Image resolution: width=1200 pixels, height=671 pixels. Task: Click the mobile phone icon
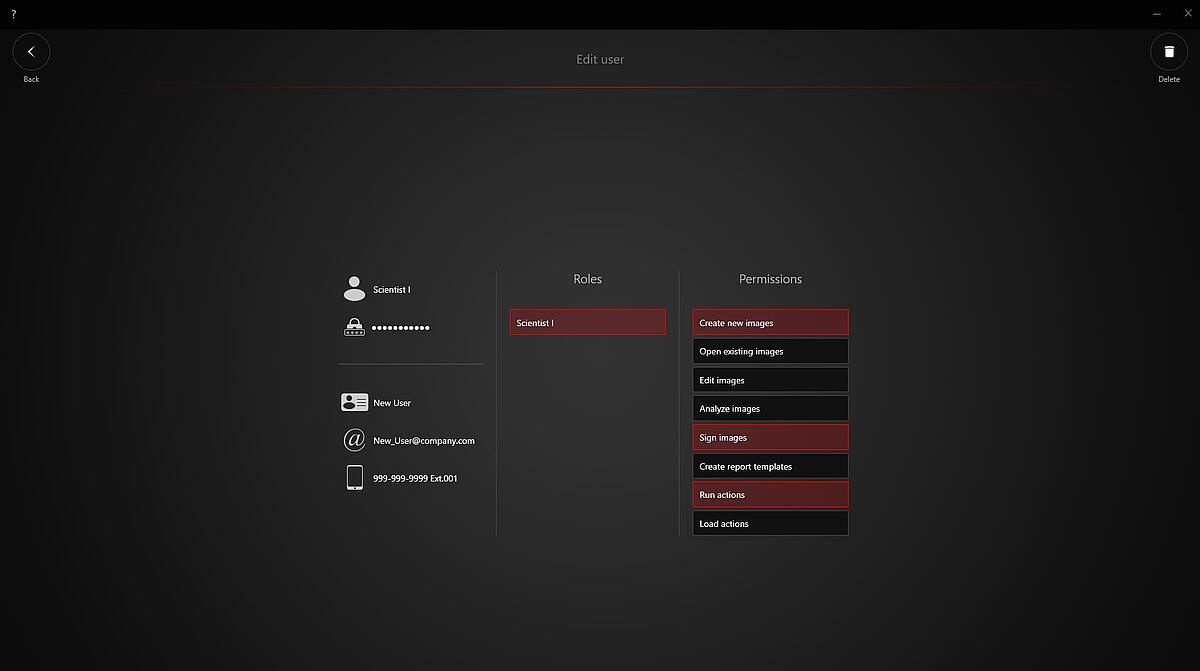[354, 478]
